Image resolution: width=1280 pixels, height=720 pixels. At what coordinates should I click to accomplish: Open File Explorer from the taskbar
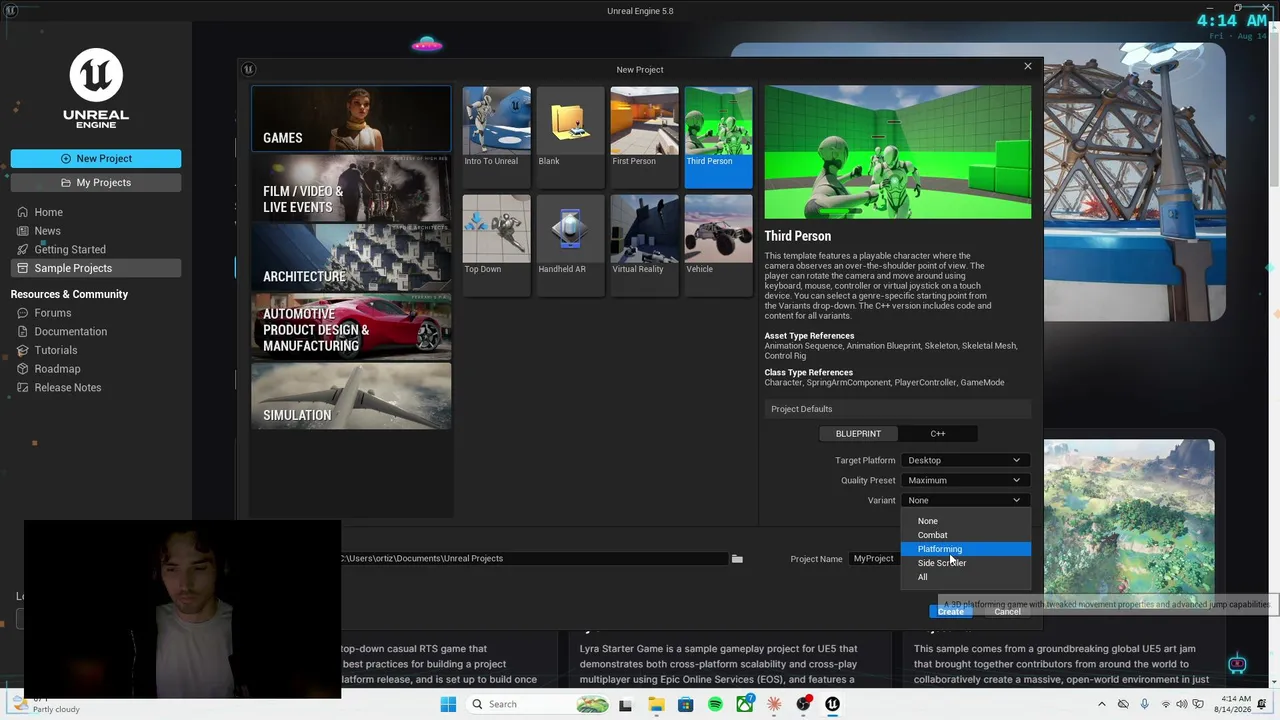click(656, 704)
